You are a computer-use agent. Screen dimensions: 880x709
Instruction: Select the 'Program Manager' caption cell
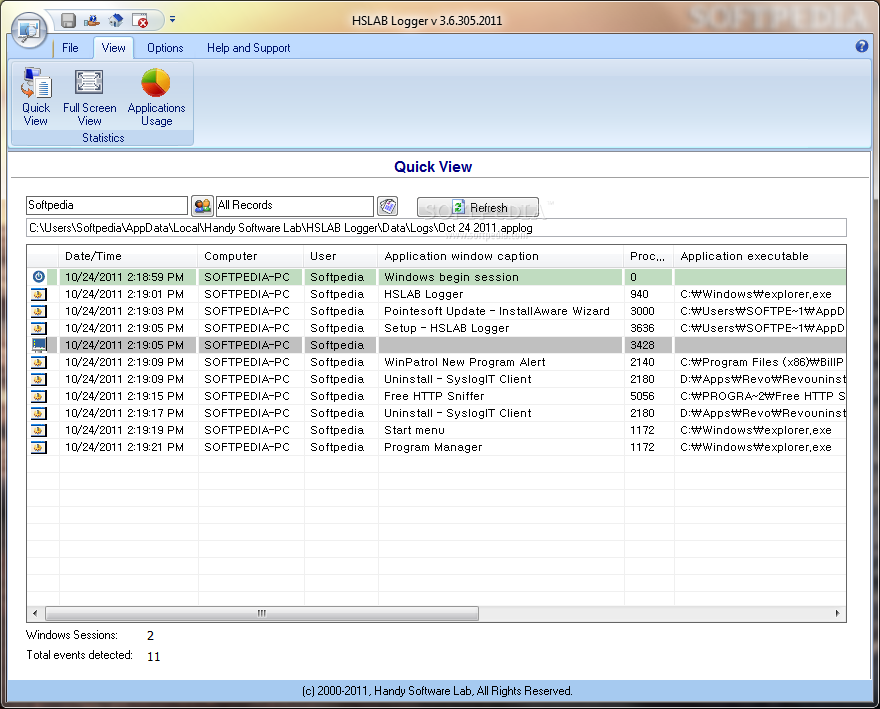click(x=501, y=447)
